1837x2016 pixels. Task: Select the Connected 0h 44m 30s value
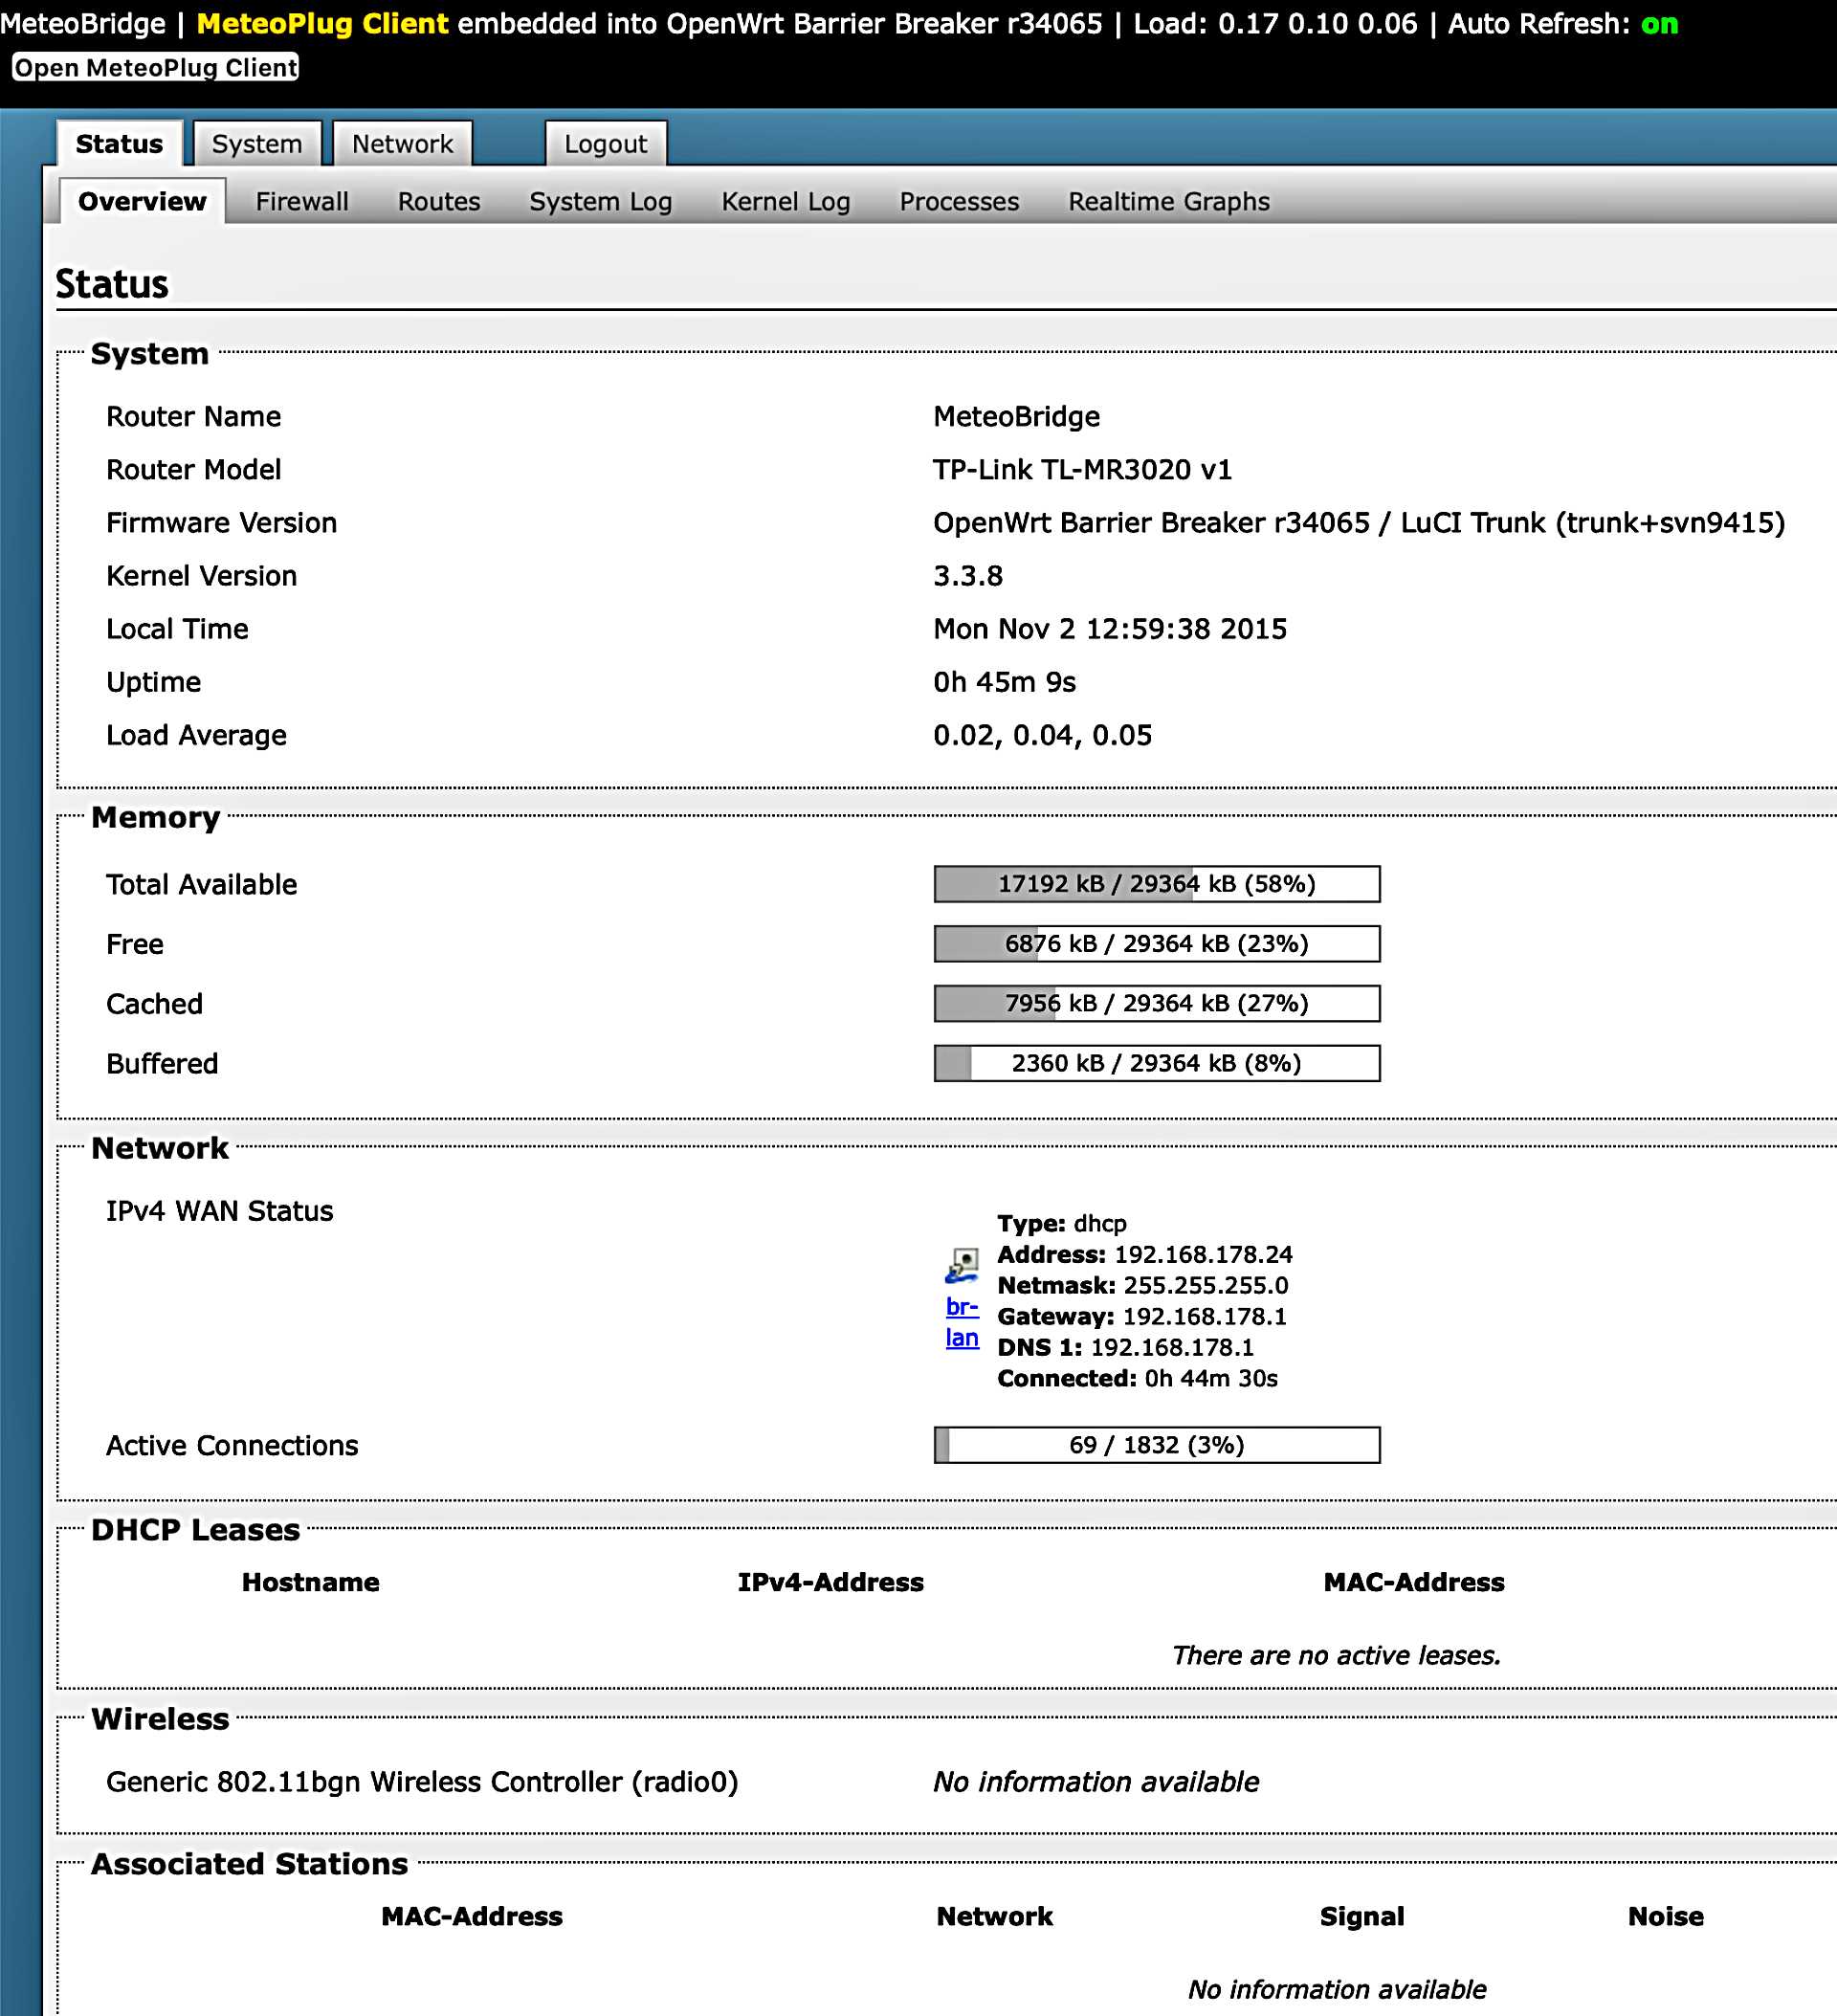click(1211, 1378)
